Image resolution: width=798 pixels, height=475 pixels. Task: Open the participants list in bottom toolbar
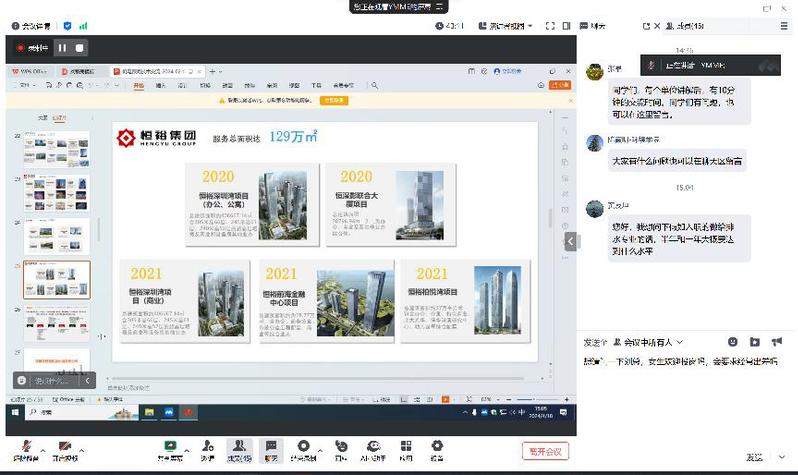coord(238,448)
